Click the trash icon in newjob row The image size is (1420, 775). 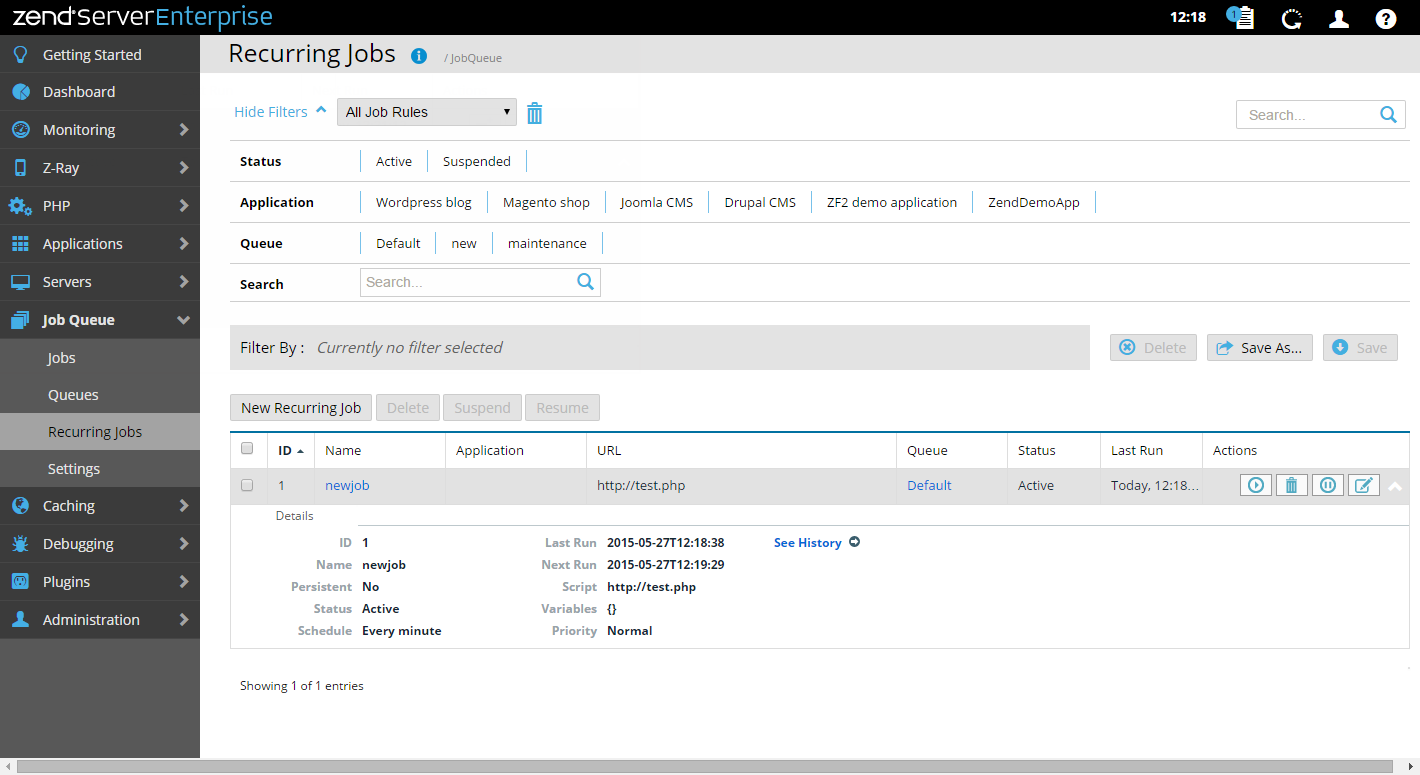(1291, 485)
